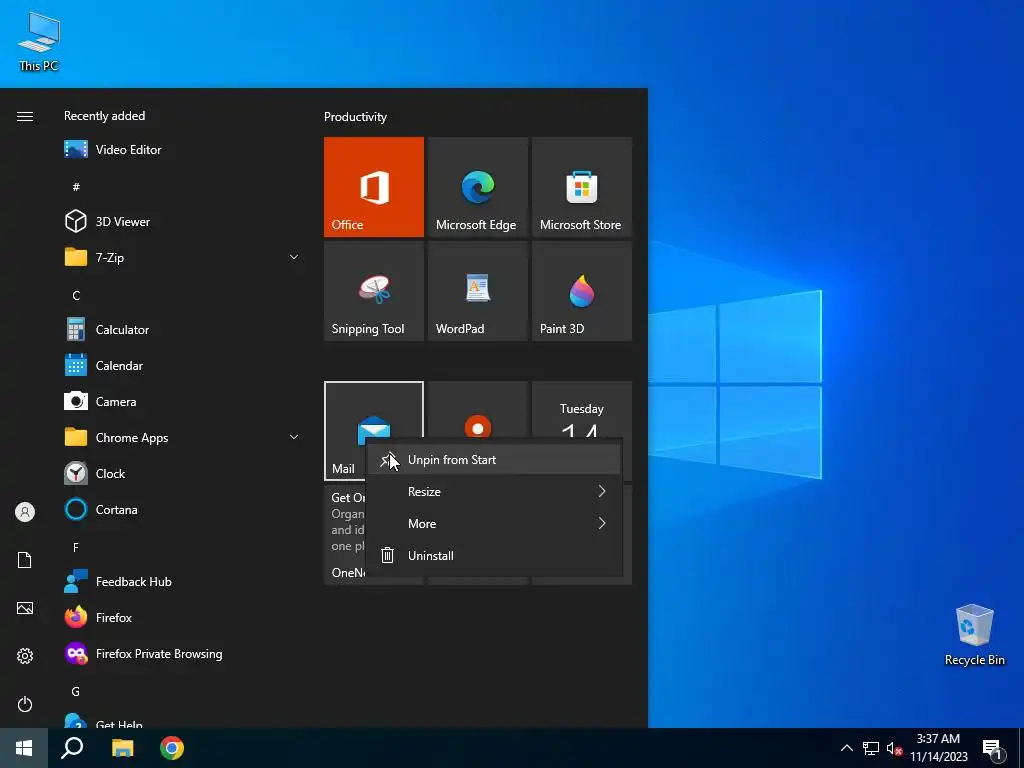
Task: Select Unpin from Start
Action: [x=494, y=460]
